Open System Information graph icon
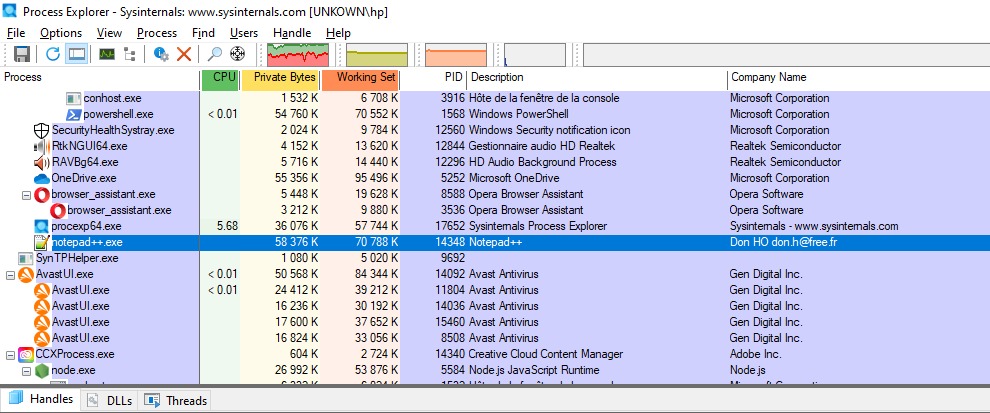The height and width of the screenshot is (413, 990). [x=107, y=54]
